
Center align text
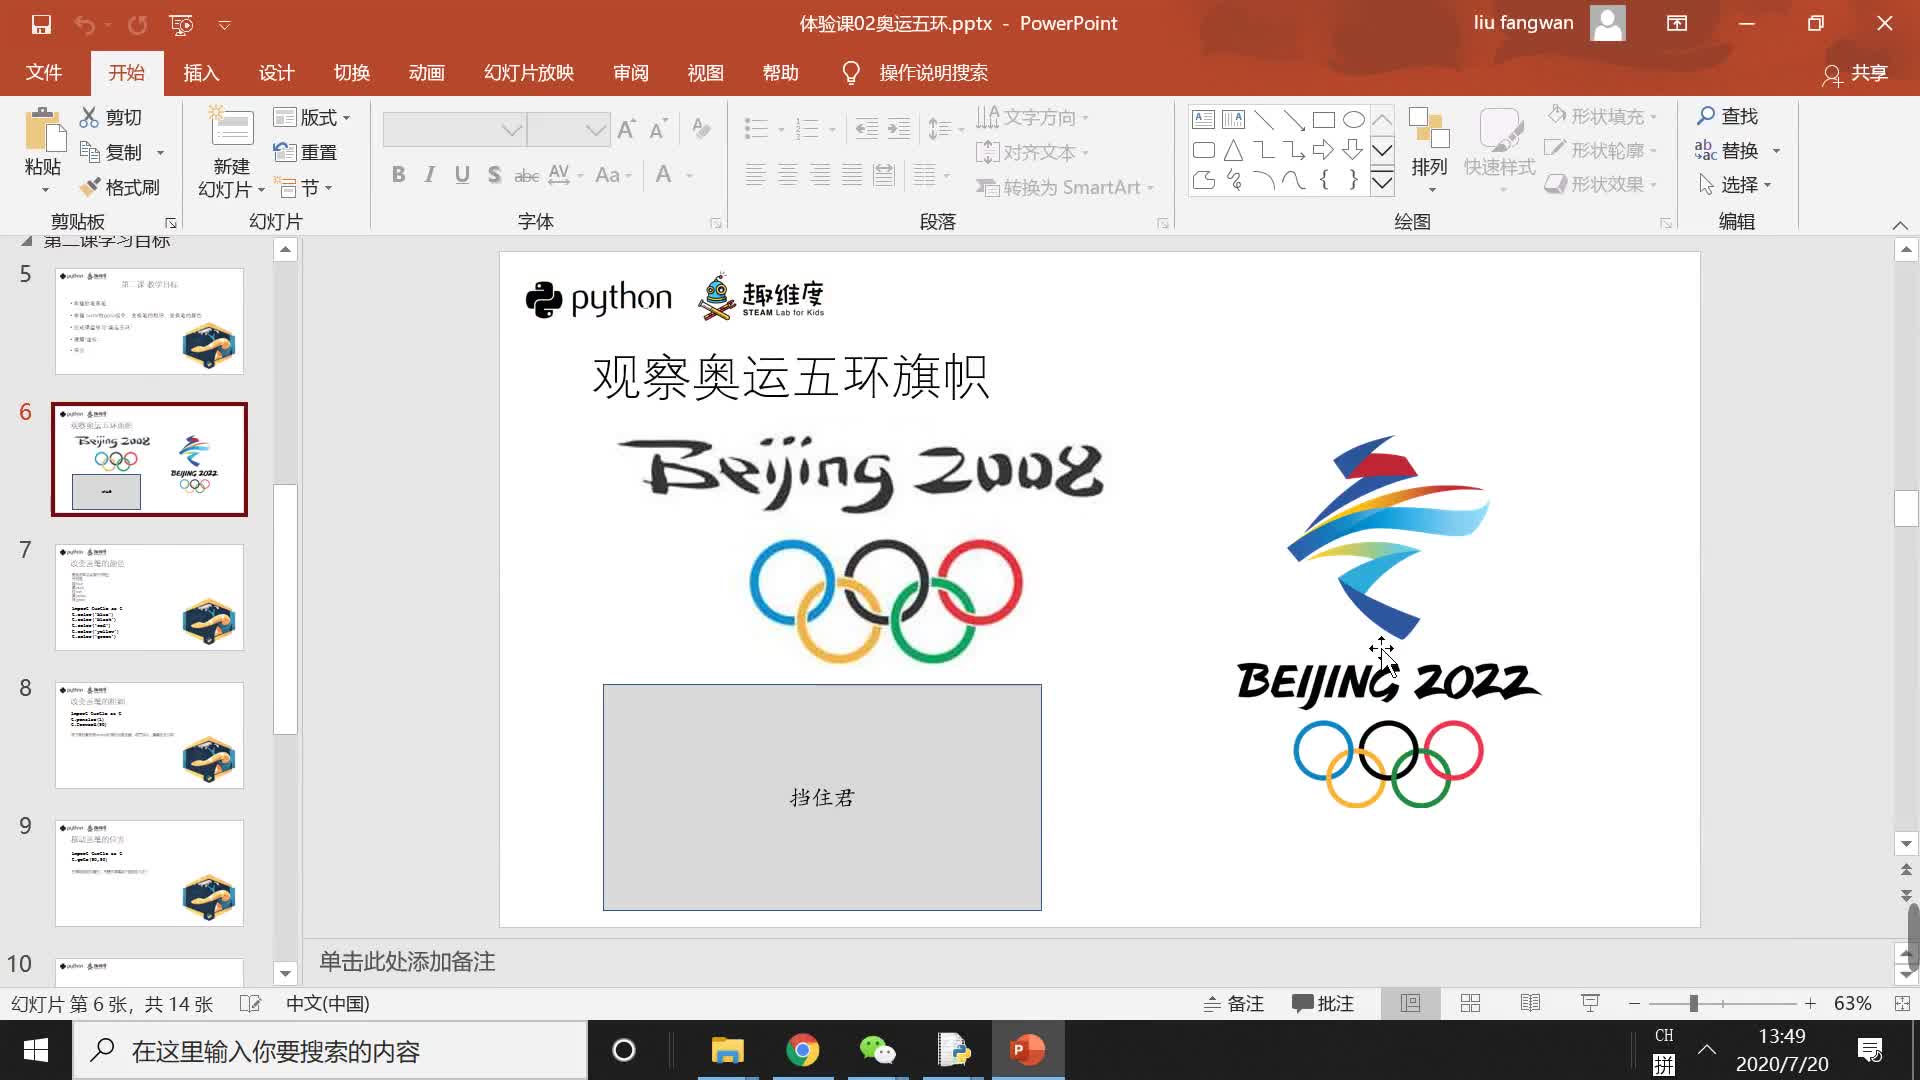point(788,176)
